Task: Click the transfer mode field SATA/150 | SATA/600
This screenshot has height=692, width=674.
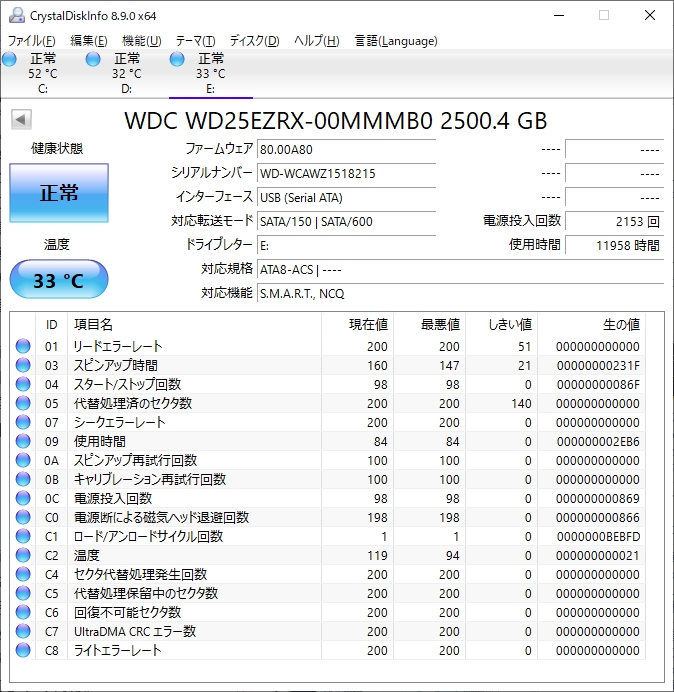Action: coord(346,221)
